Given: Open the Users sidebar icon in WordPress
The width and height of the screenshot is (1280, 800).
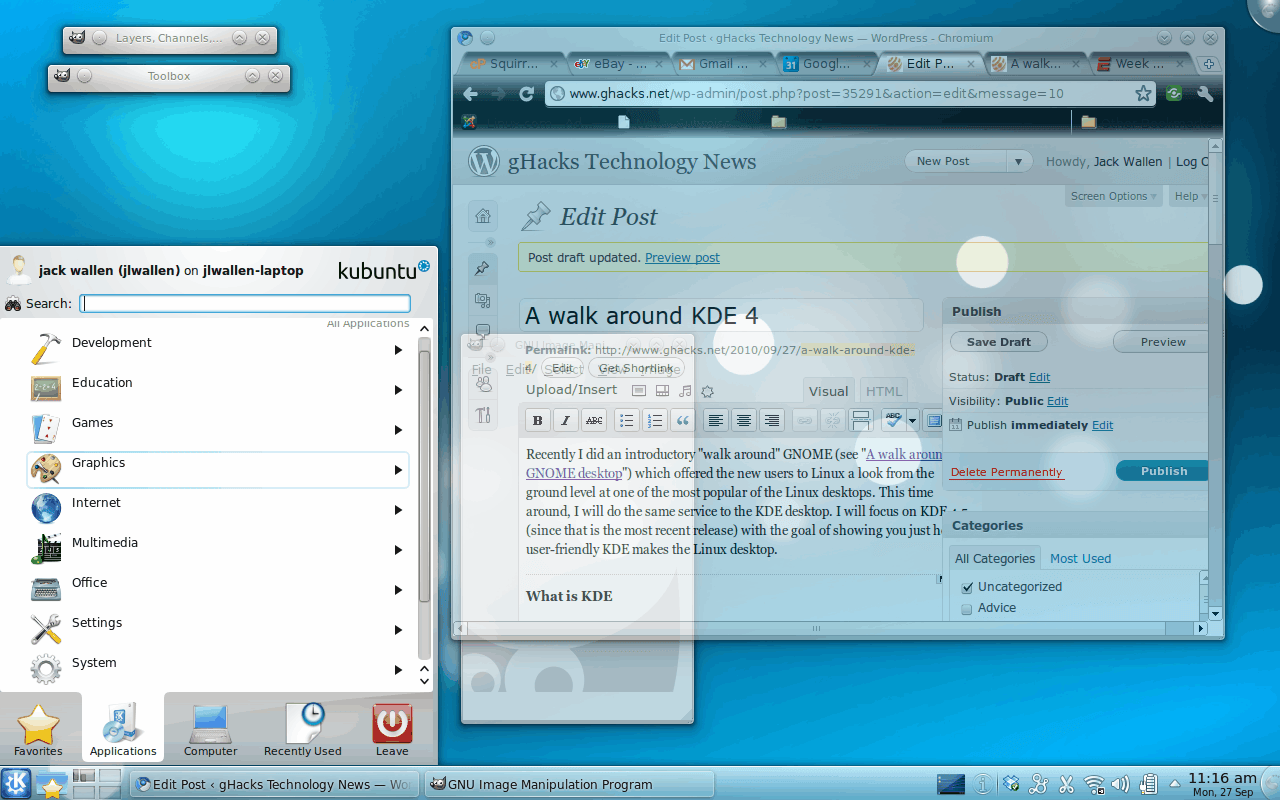Looking at the screenshot, I should click(483, 383).
